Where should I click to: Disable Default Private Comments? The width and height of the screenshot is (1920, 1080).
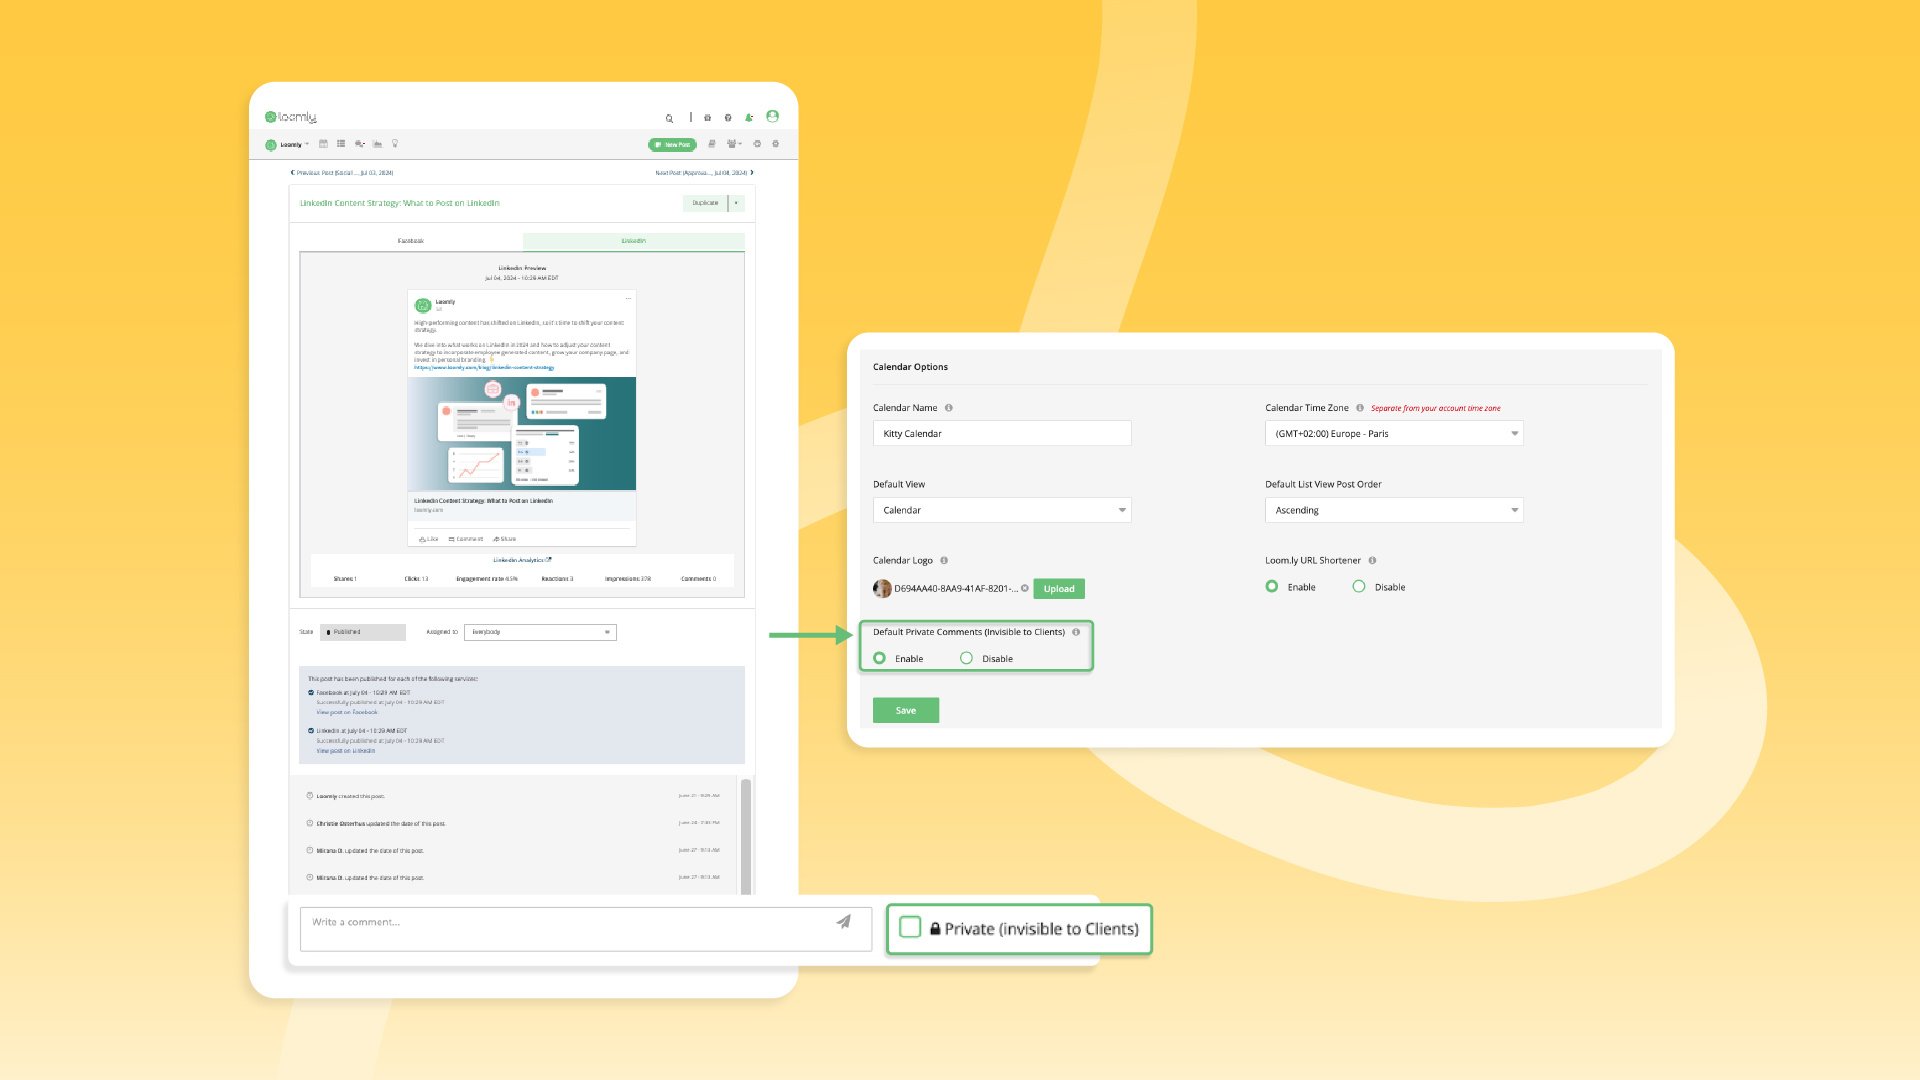pos(966,658)
